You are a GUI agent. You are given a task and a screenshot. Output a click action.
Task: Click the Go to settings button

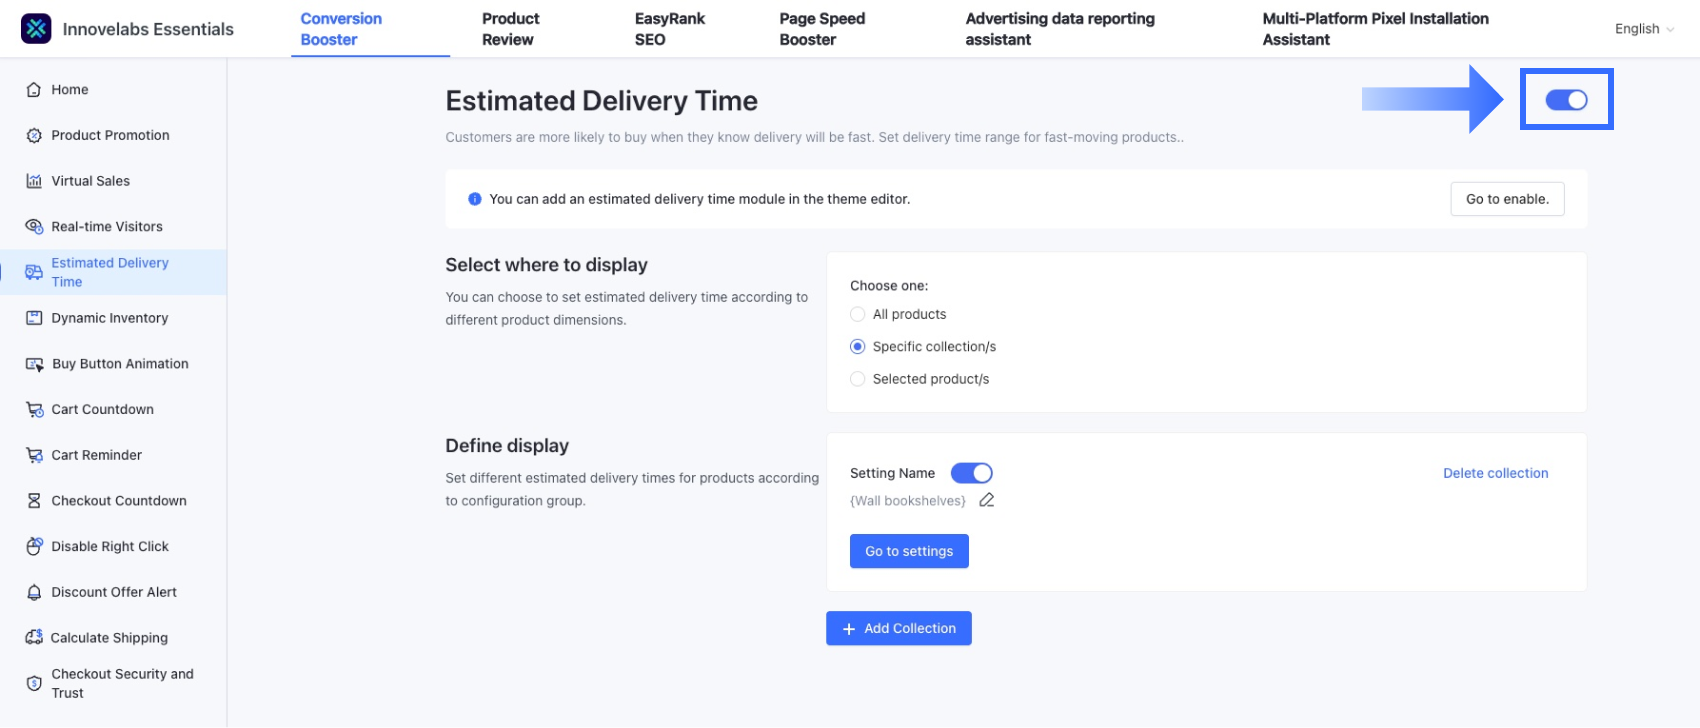(x=909, y=551)
